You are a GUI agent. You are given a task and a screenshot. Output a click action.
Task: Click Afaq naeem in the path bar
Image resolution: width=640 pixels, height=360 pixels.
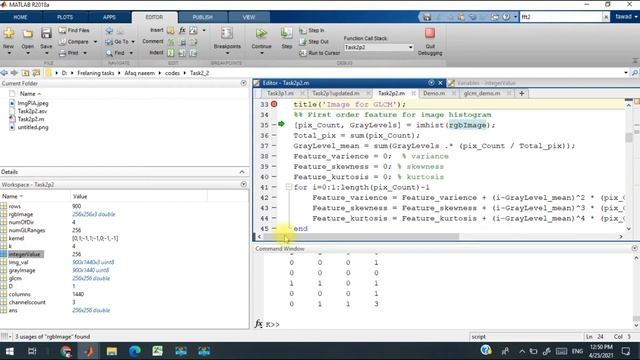140,73
